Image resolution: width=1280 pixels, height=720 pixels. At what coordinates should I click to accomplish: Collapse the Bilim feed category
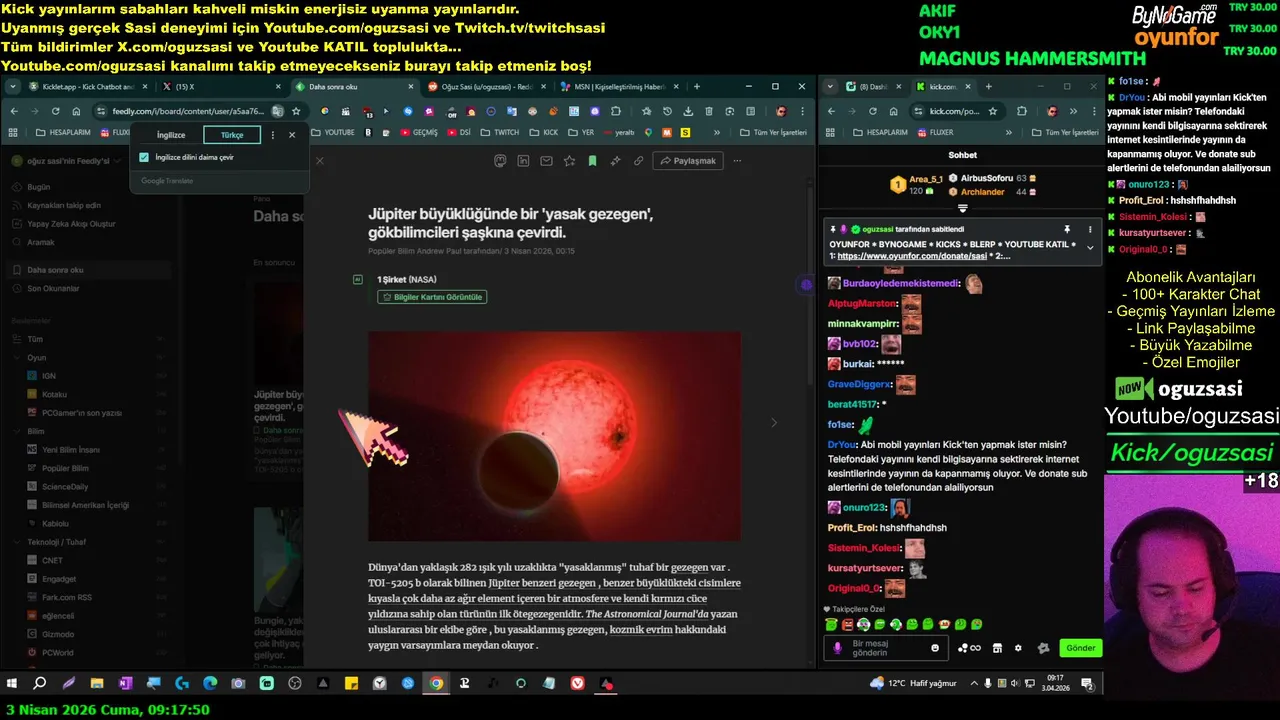pyautogui.click(x=17, y=431)
